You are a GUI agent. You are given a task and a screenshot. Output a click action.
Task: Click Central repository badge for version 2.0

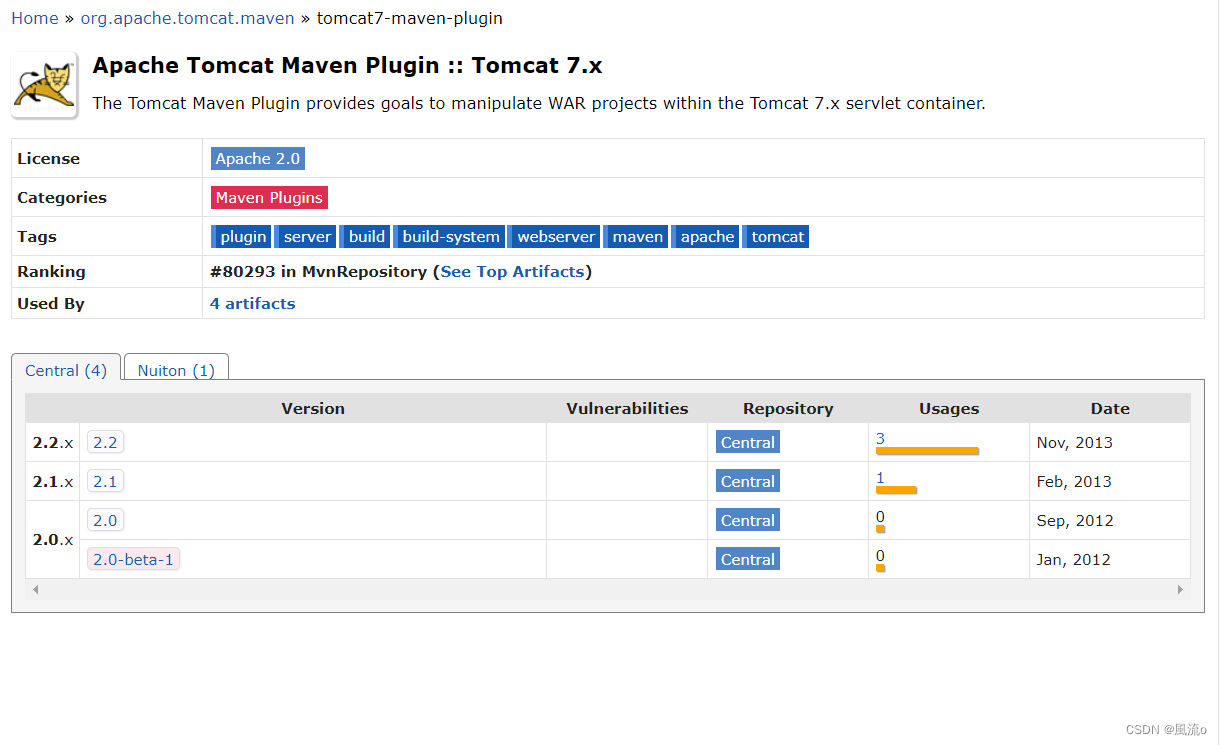coord(747,520)
